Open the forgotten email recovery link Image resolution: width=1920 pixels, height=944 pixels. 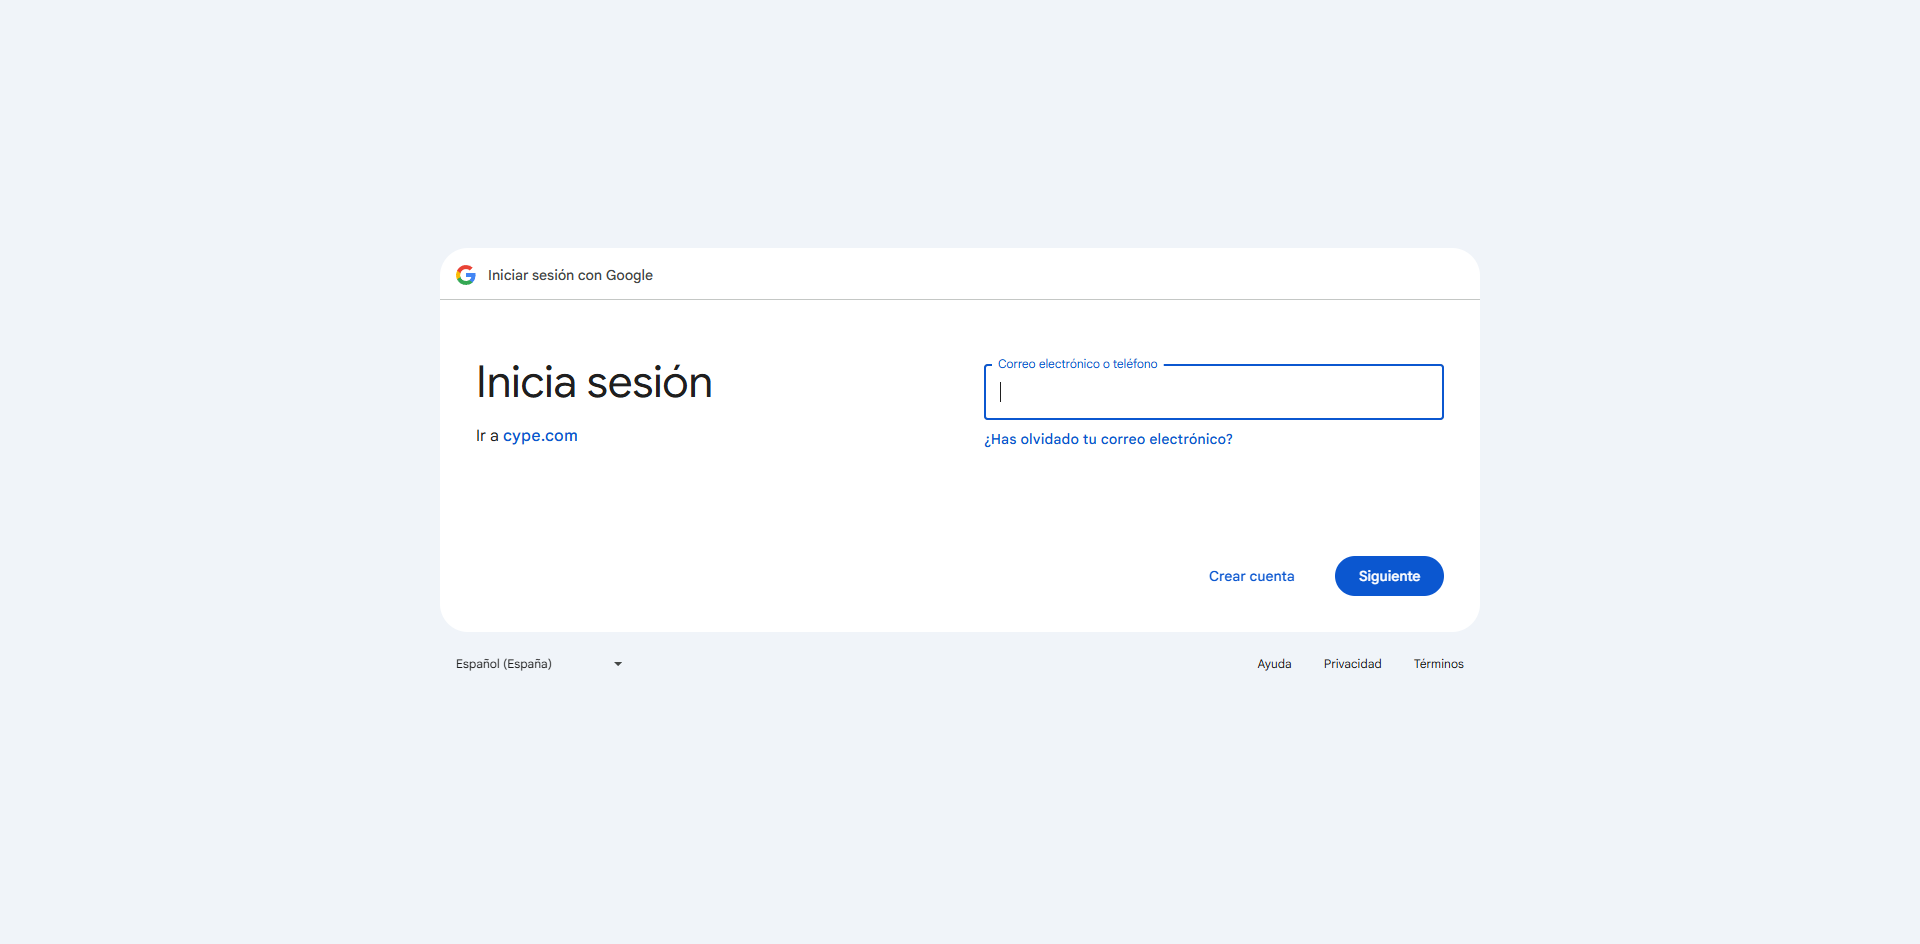coord(1108,439)
